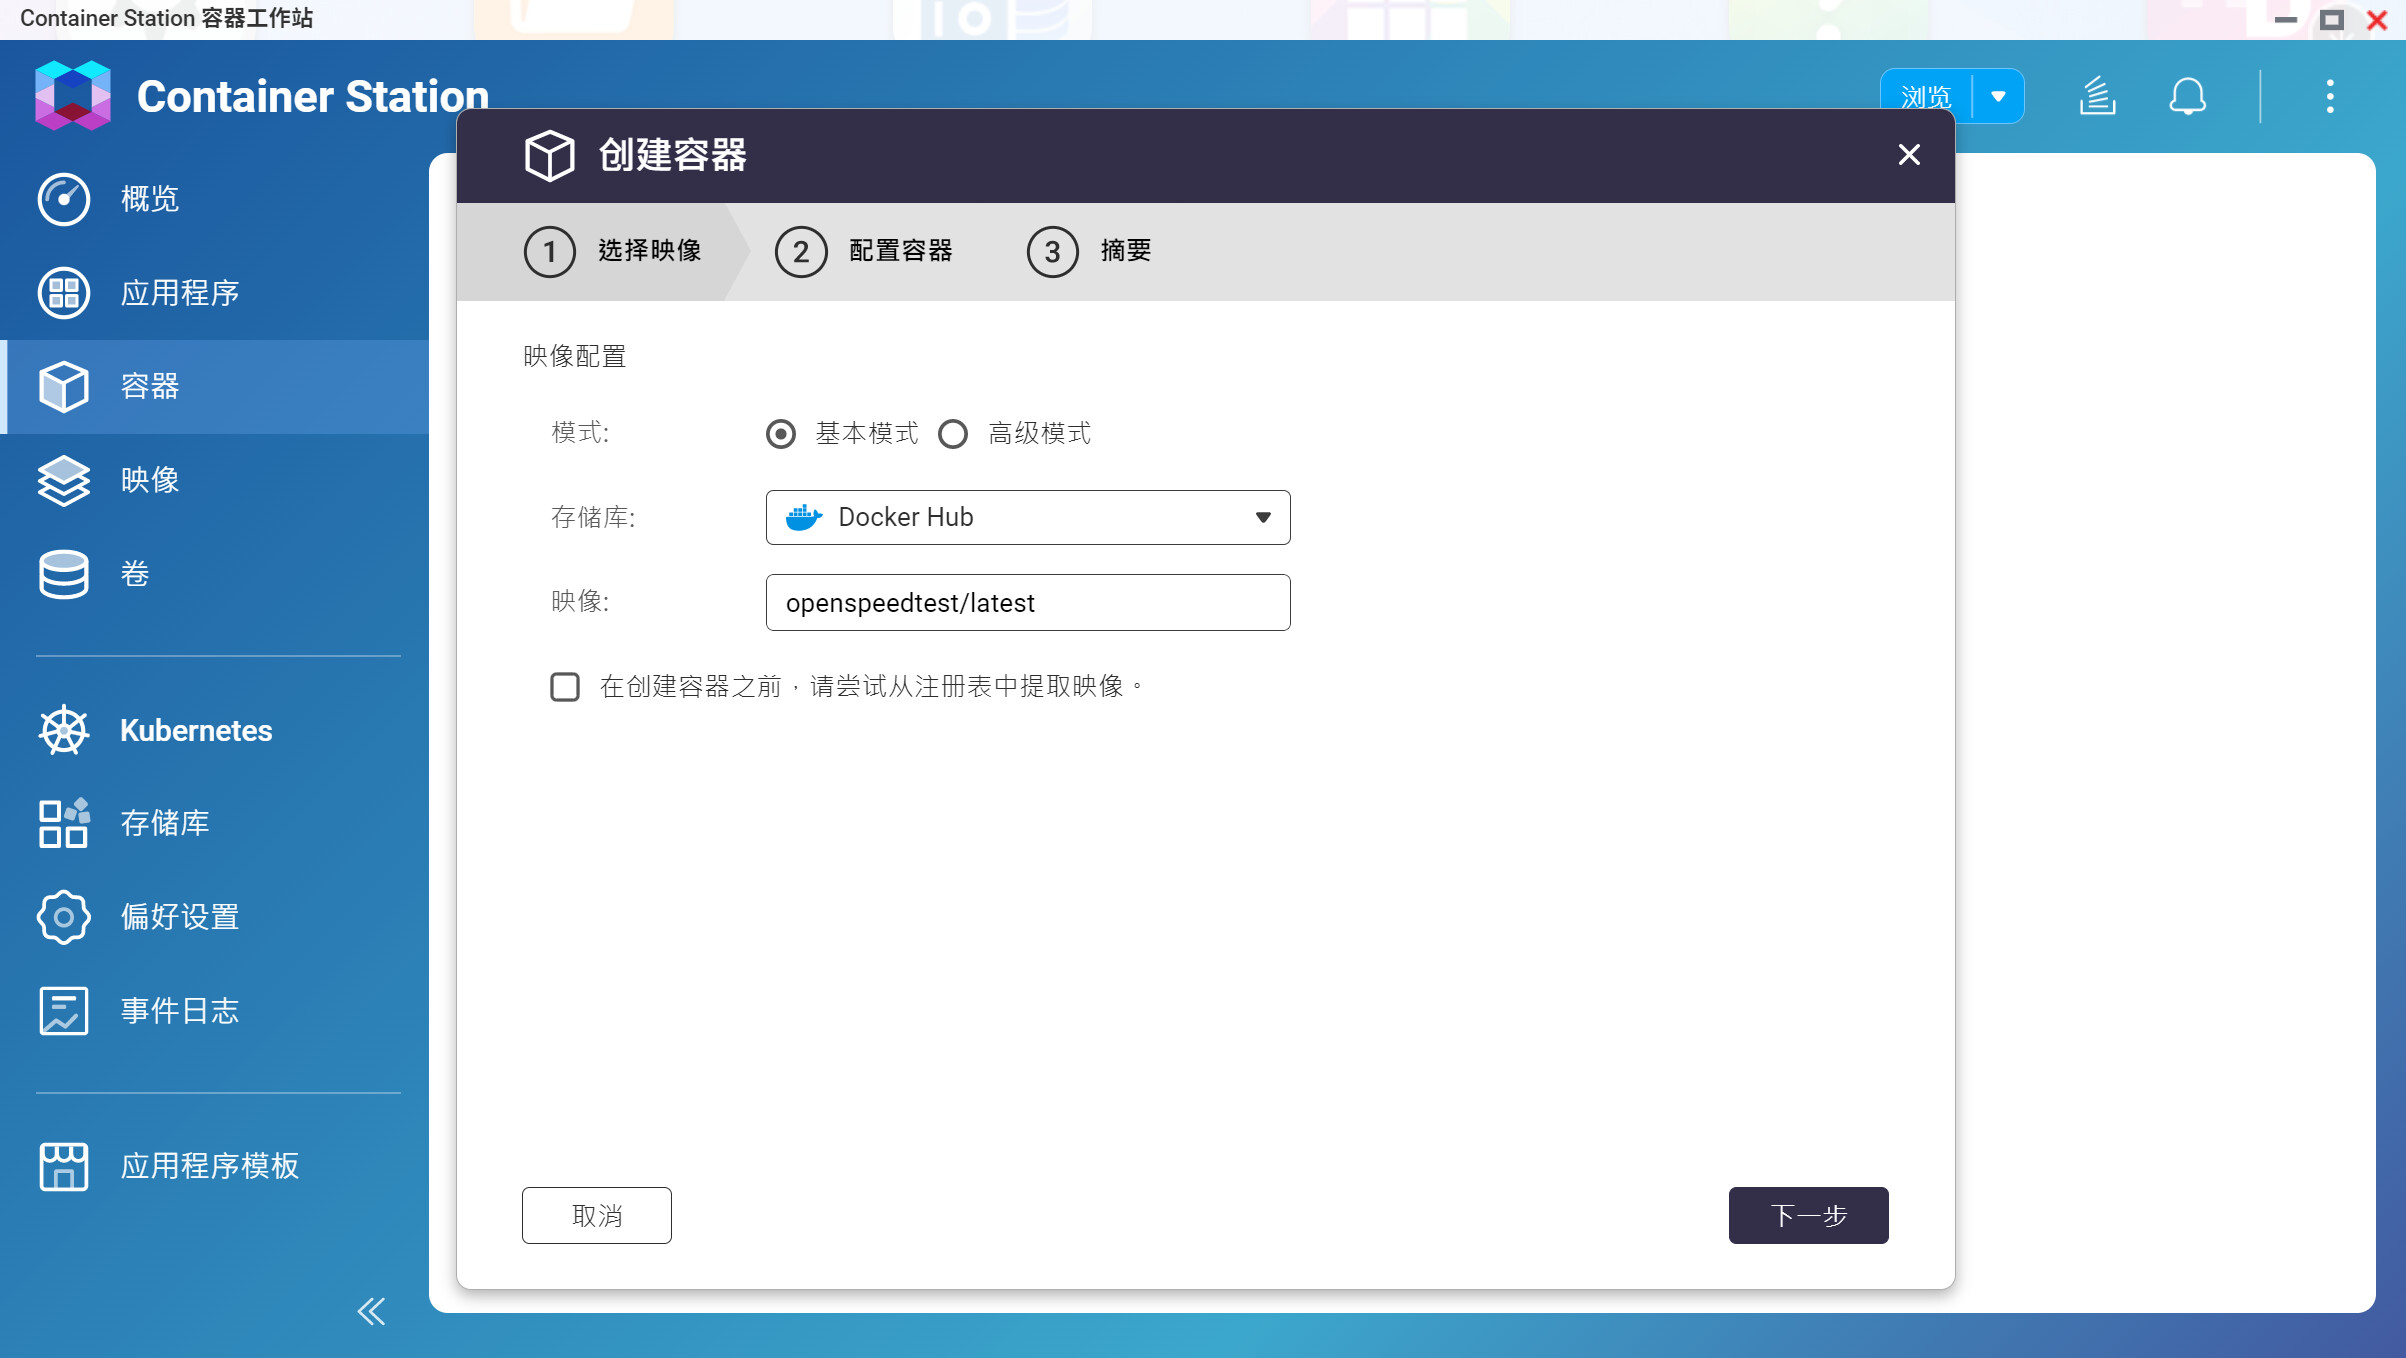Open the Preferences gear icon in sidebar

click(64, 917)
